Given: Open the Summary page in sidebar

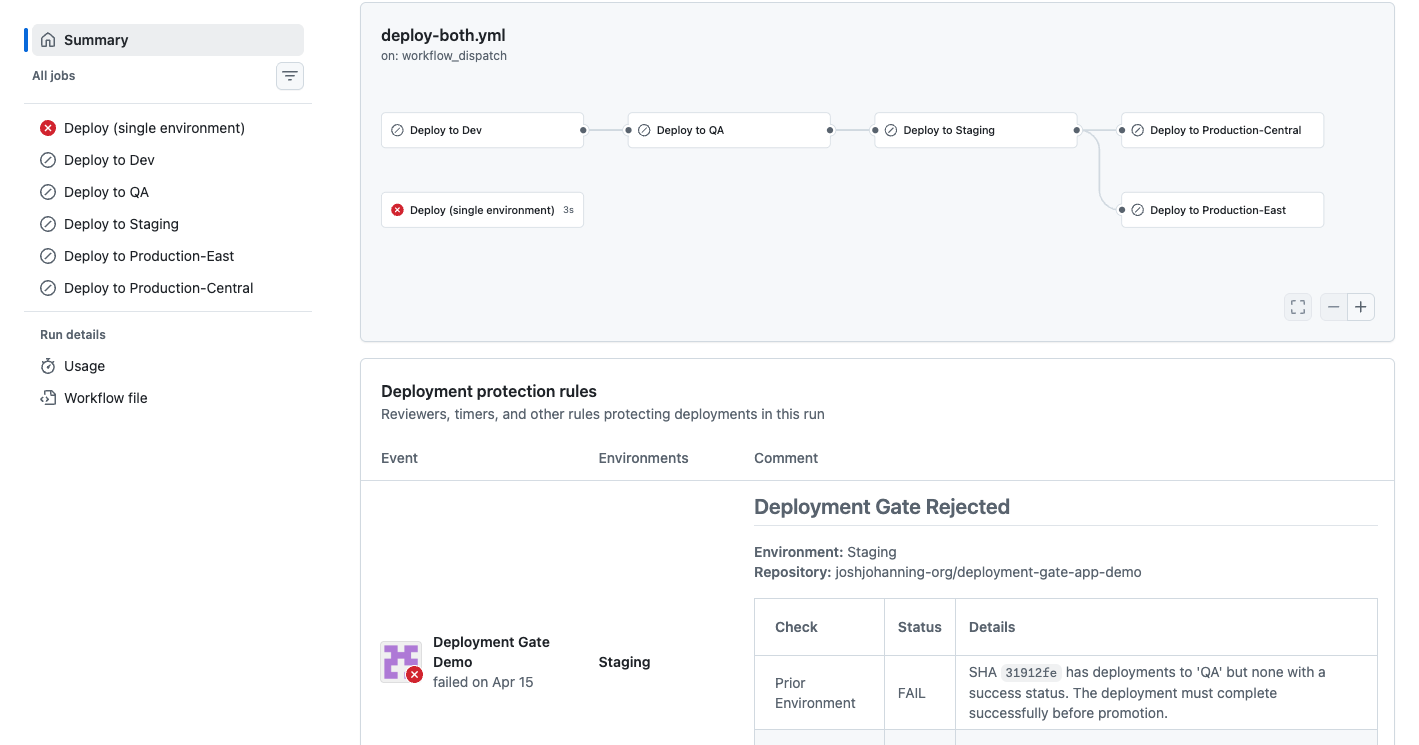Looking at the screenshot, I should [x=168, y=40].
